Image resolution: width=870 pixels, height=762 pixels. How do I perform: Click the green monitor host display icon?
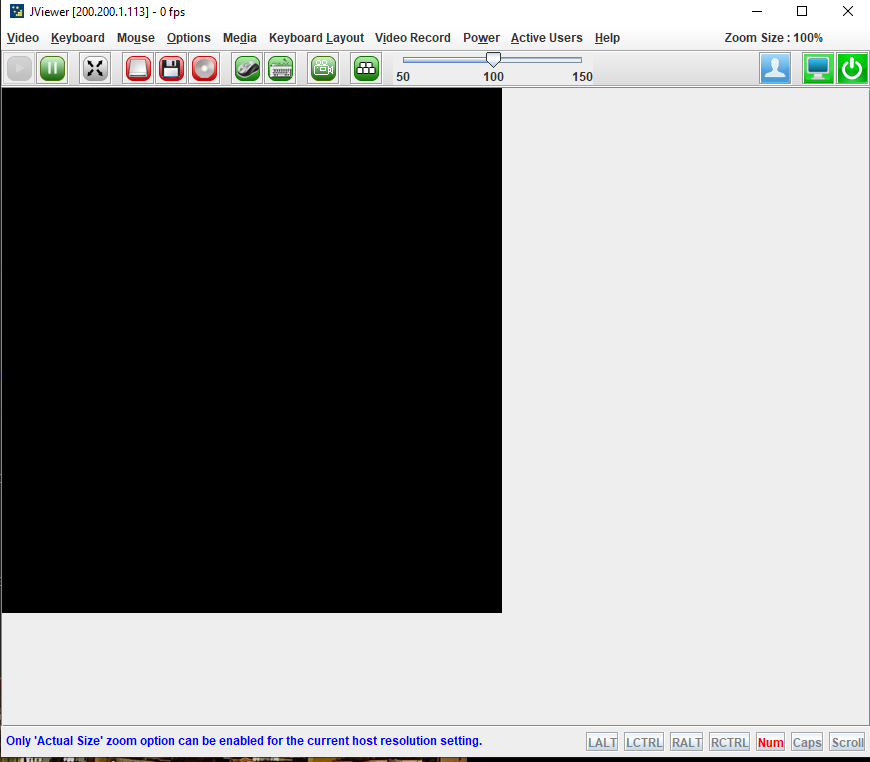(818, 68)
